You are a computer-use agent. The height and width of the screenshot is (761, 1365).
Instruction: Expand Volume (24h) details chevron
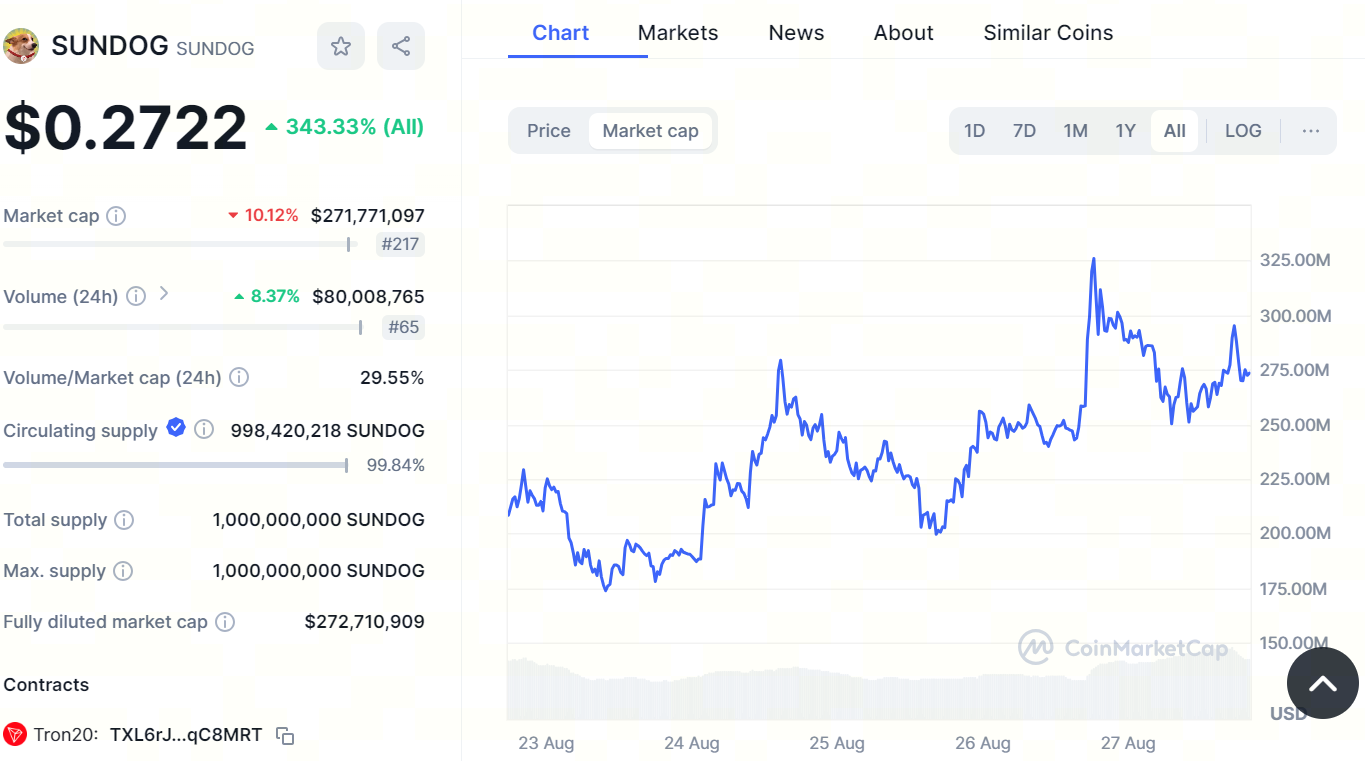click(164, 294)
